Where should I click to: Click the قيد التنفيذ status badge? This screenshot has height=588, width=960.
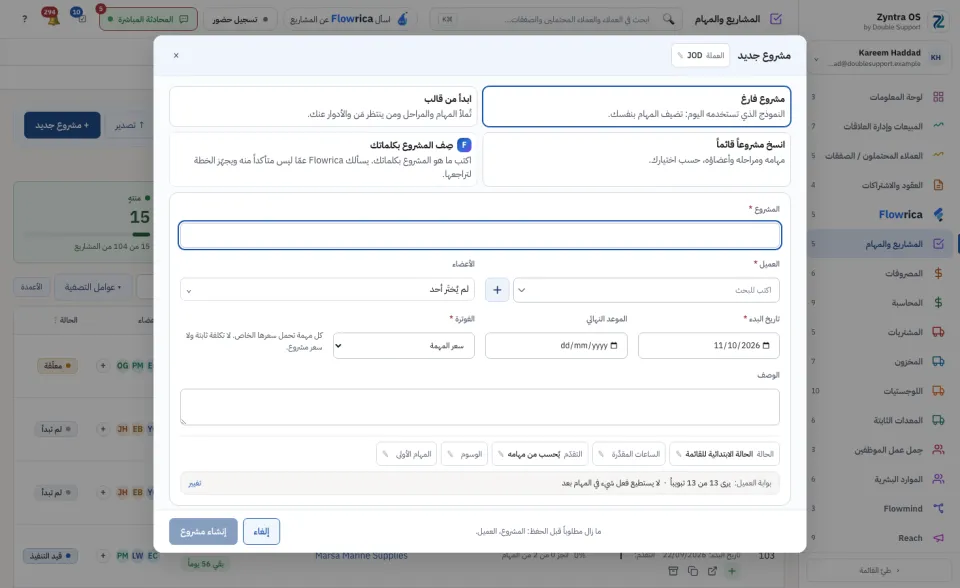[x=50, y=556]
